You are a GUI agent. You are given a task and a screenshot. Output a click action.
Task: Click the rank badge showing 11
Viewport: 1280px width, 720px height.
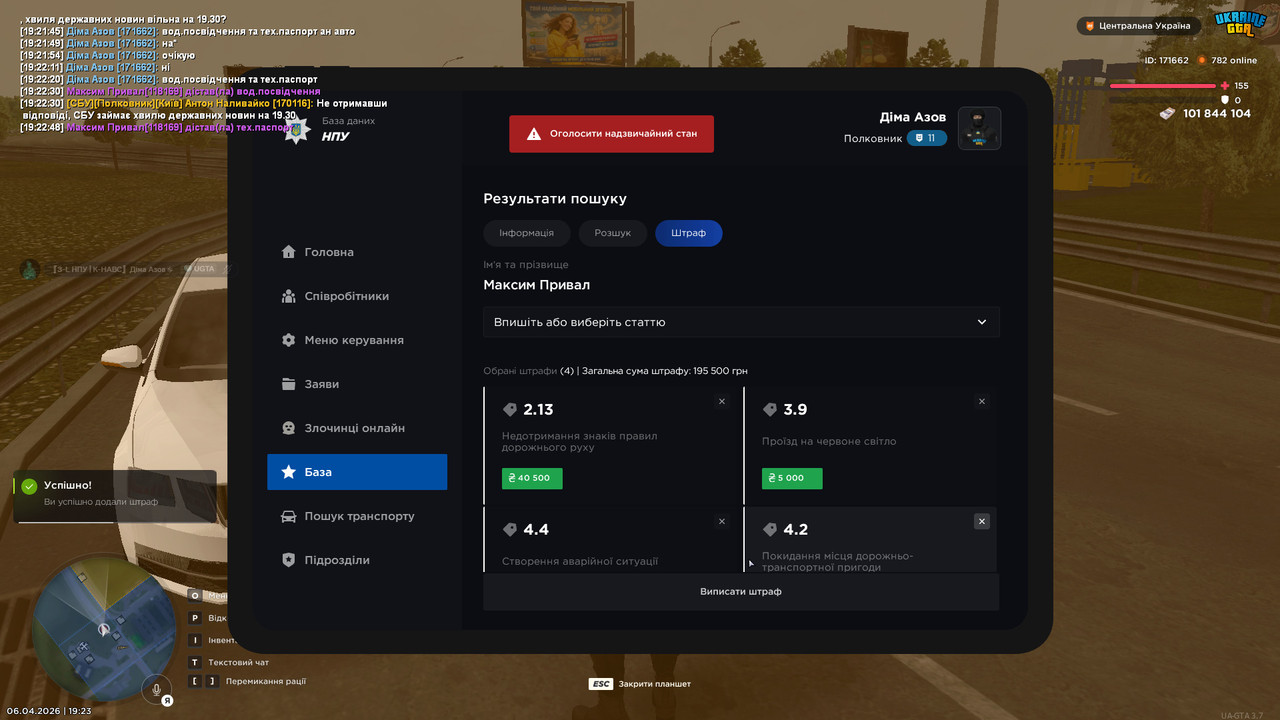pyautogui.click(x=927, y=138)
